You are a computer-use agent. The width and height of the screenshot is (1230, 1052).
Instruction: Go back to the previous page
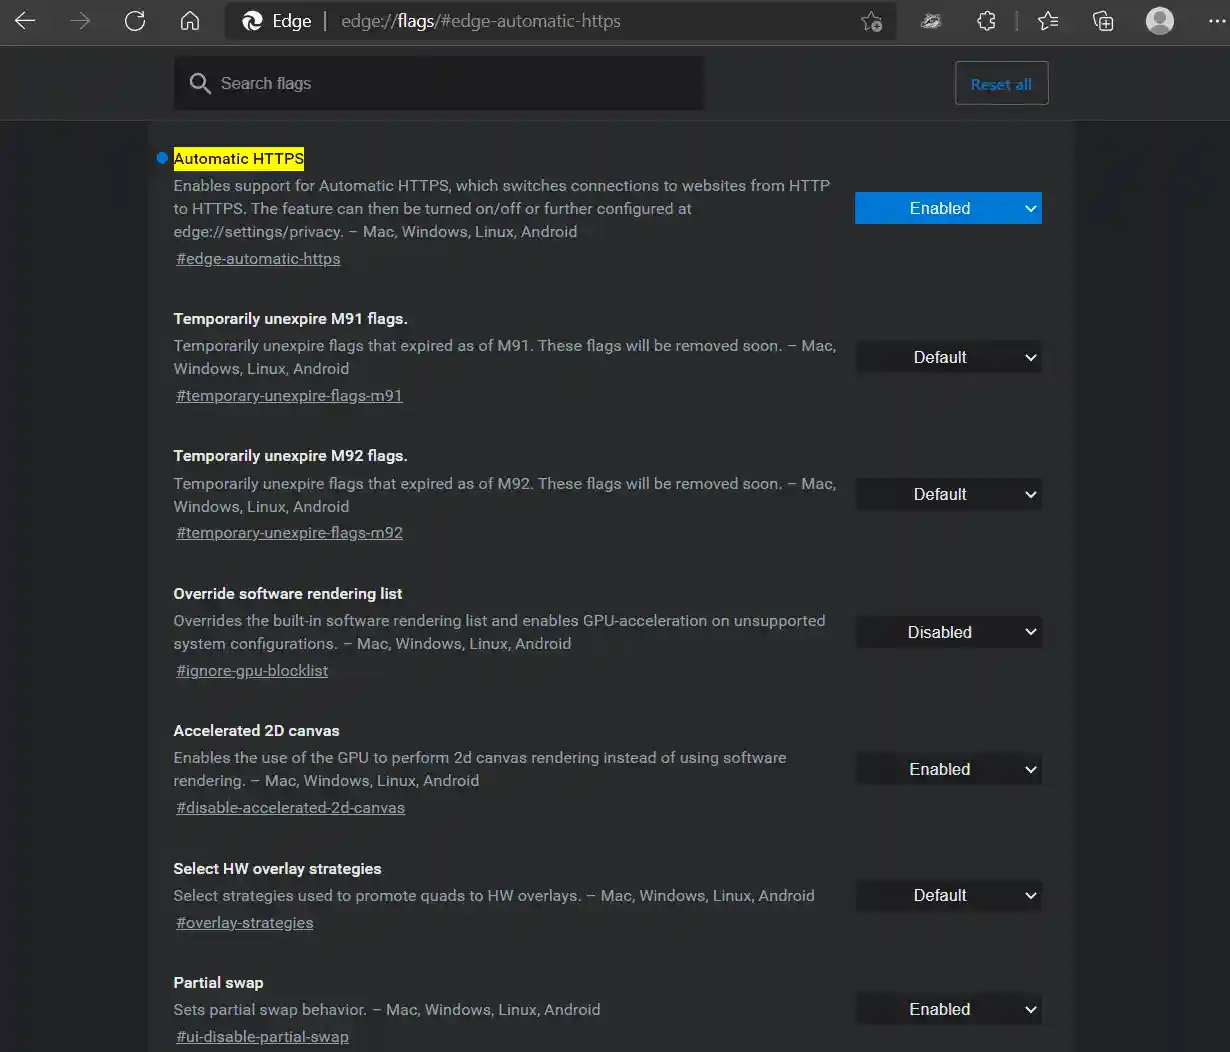[25, 20]
